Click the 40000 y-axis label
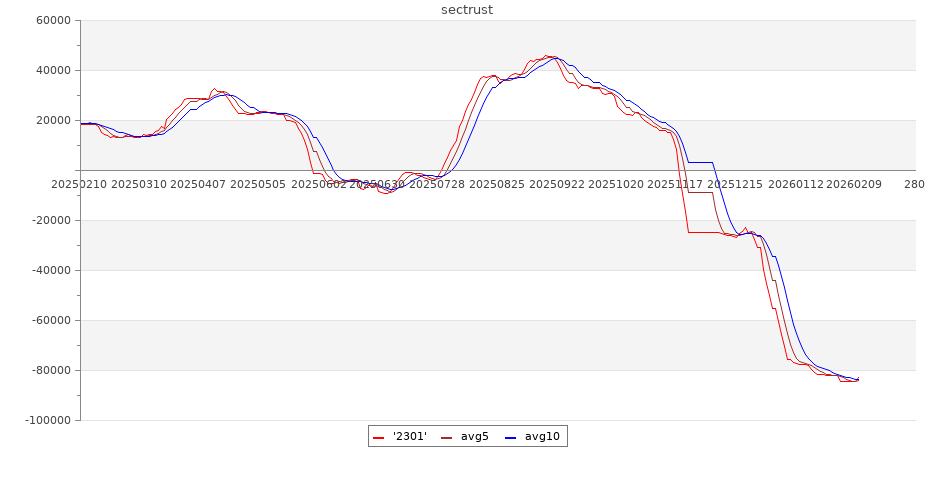935x500 pixels. coord(52,71)
